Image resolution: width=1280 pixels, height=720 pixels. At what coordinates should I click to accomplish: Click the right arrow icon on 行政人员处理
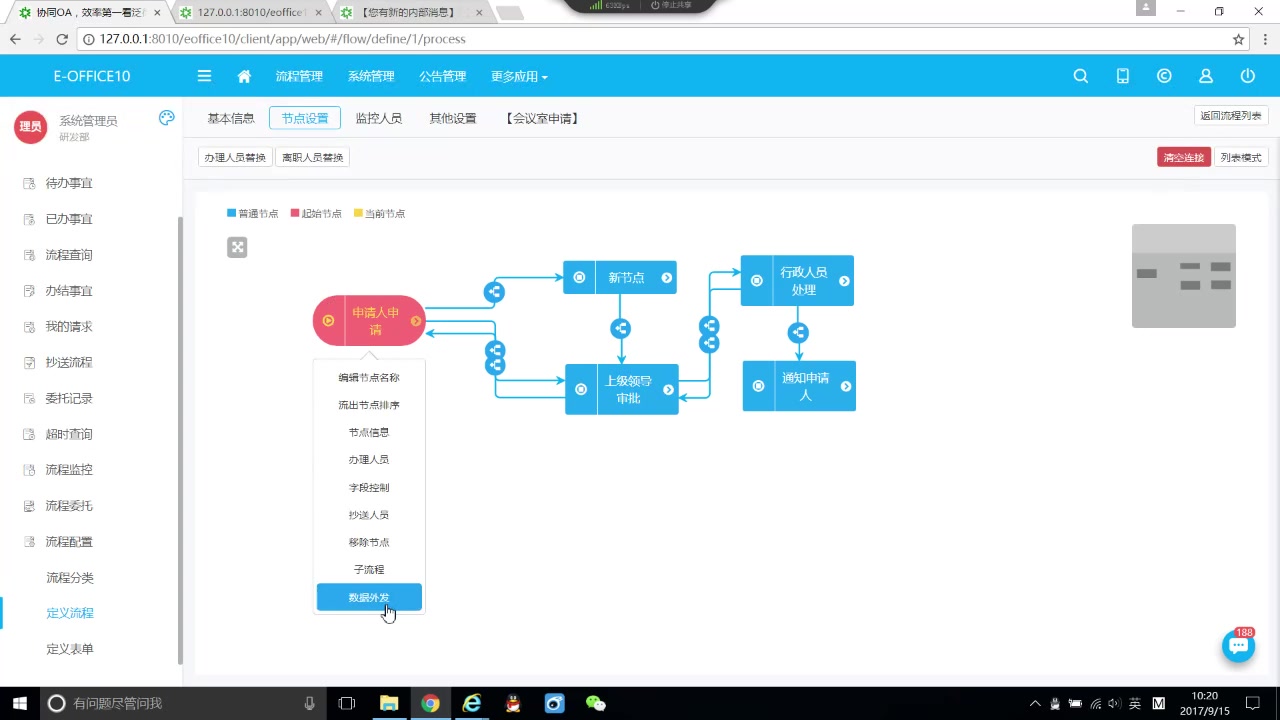click(x=845, y=281)
